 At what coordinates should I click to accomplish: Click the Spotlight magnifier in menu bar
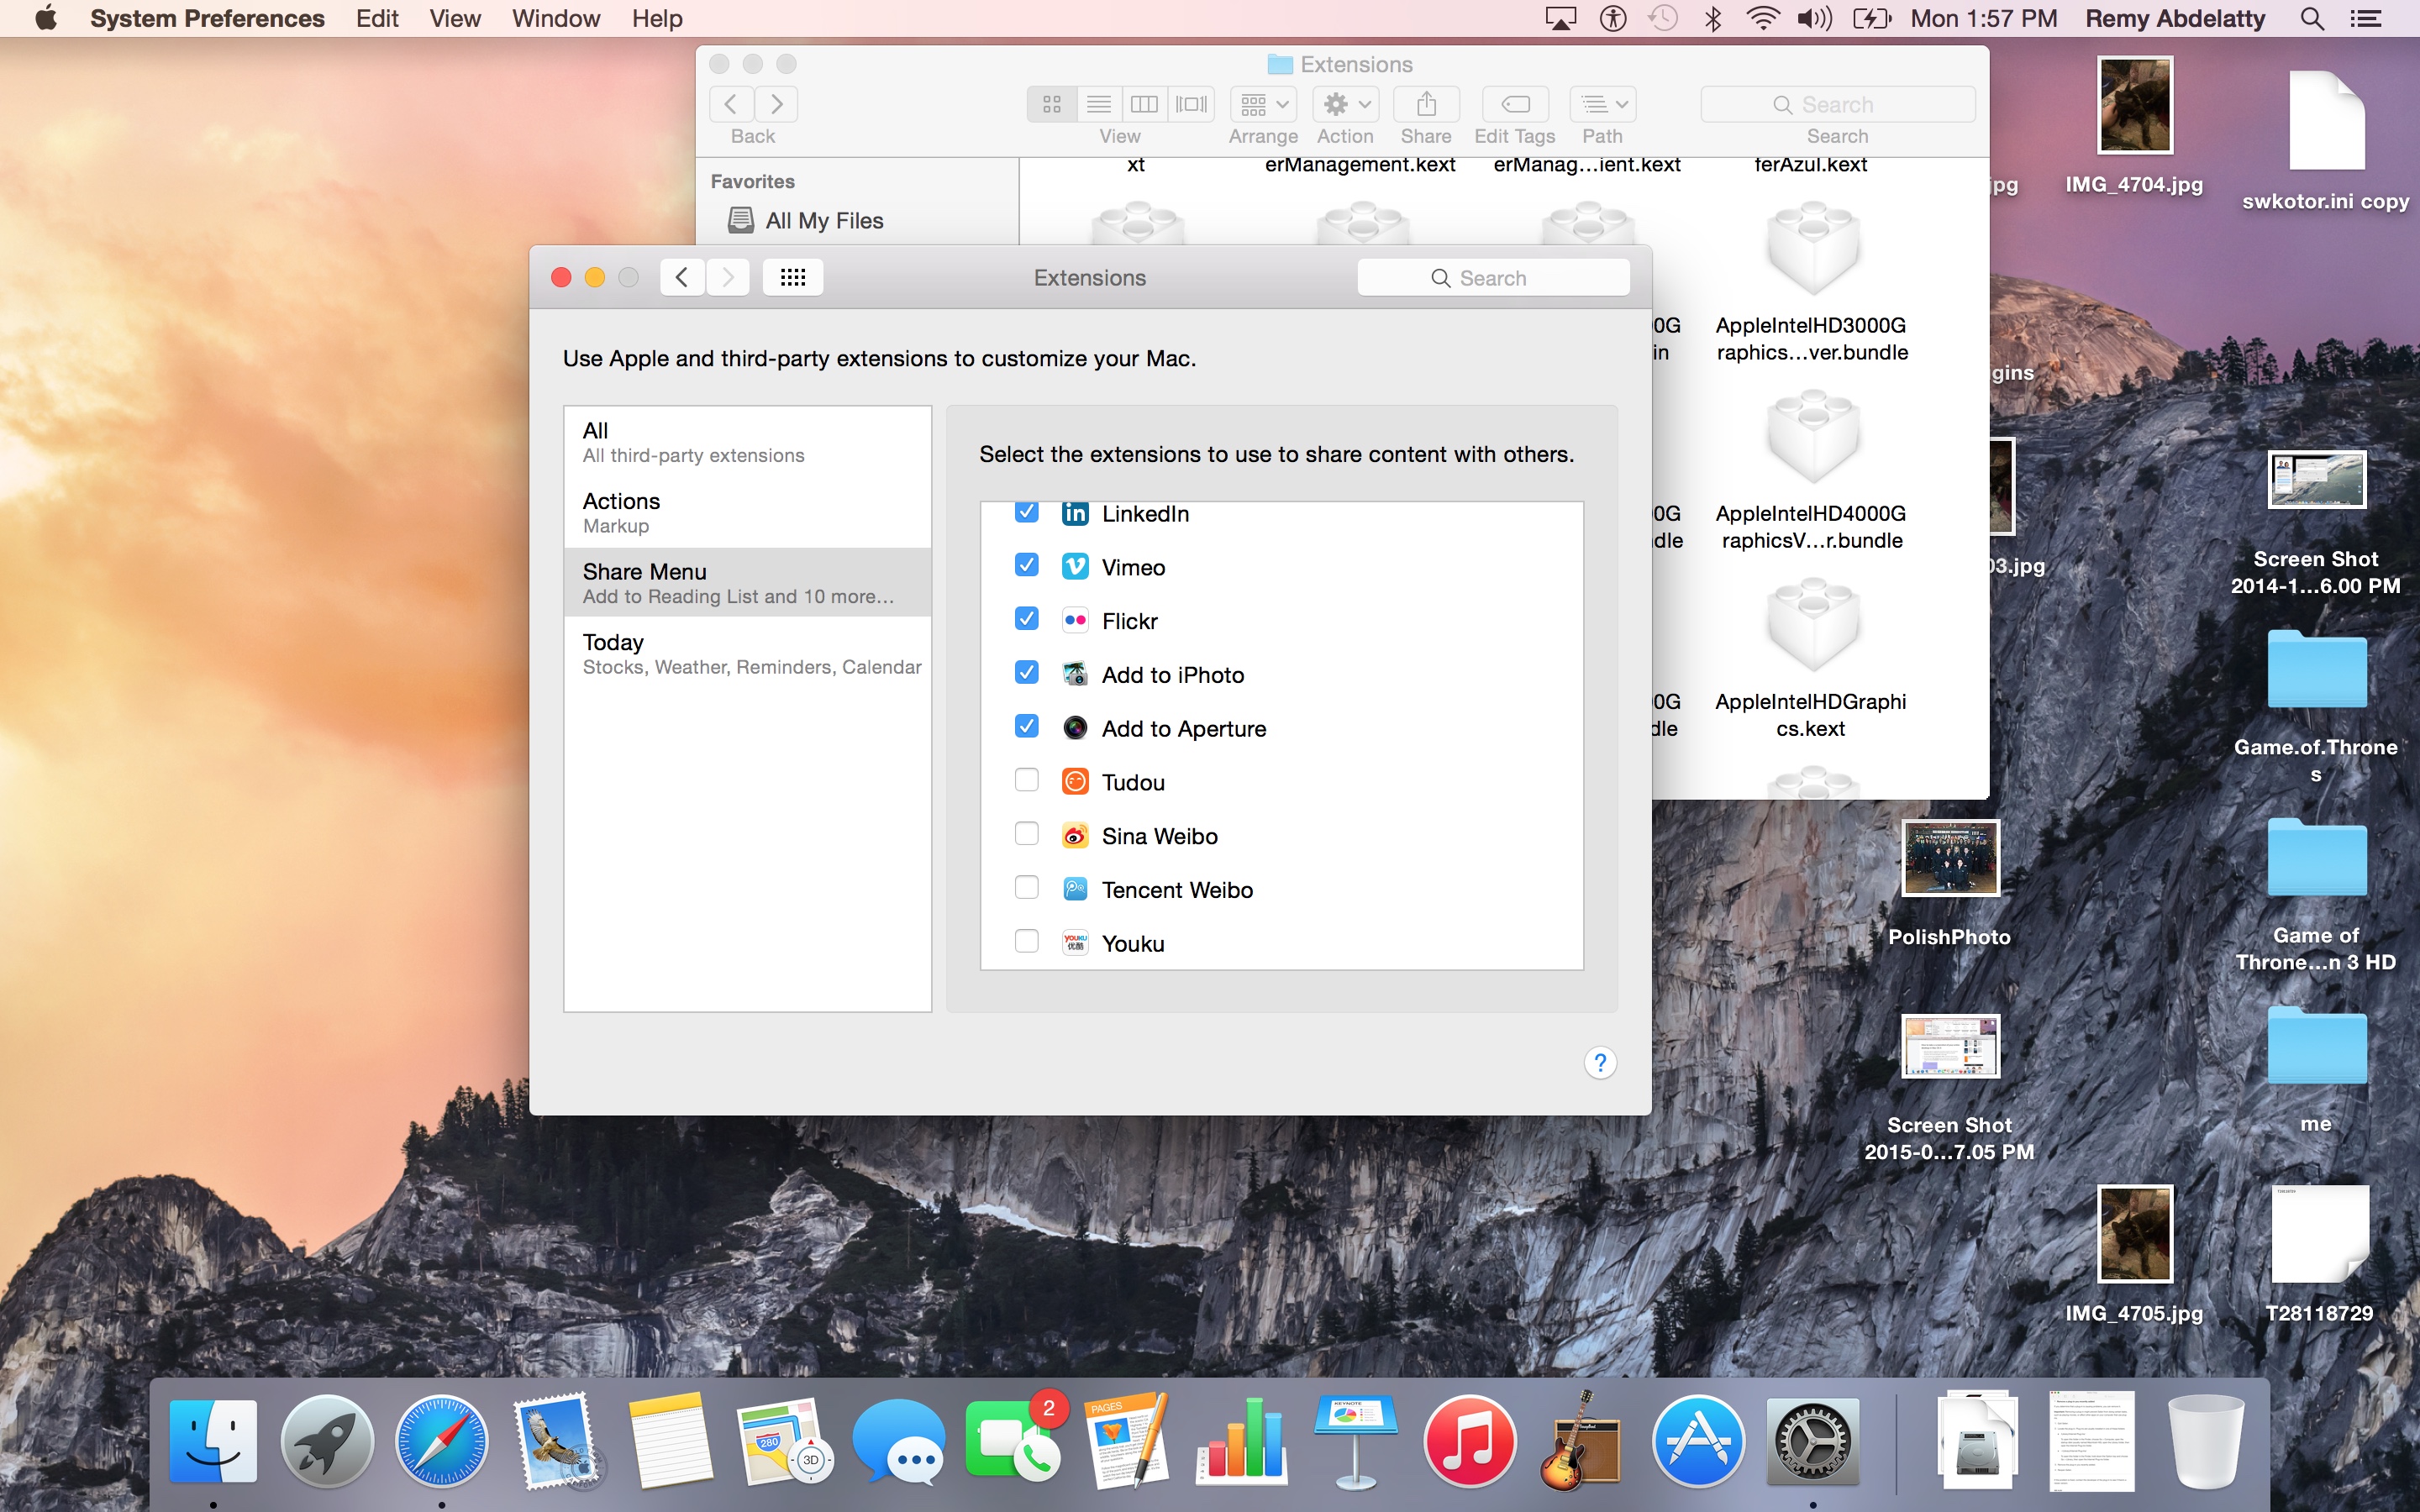(2311, 18)
